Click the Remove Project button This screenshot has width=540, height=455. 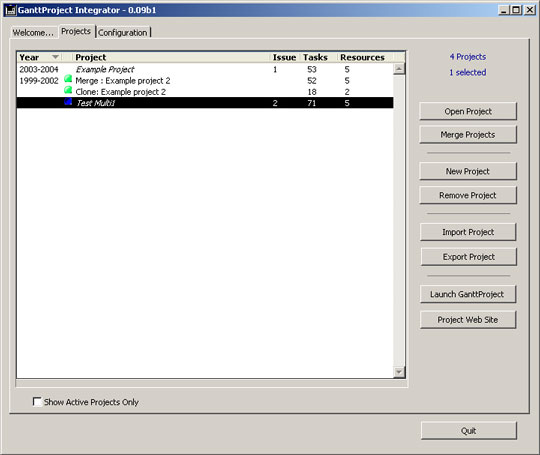coord(468,195)
